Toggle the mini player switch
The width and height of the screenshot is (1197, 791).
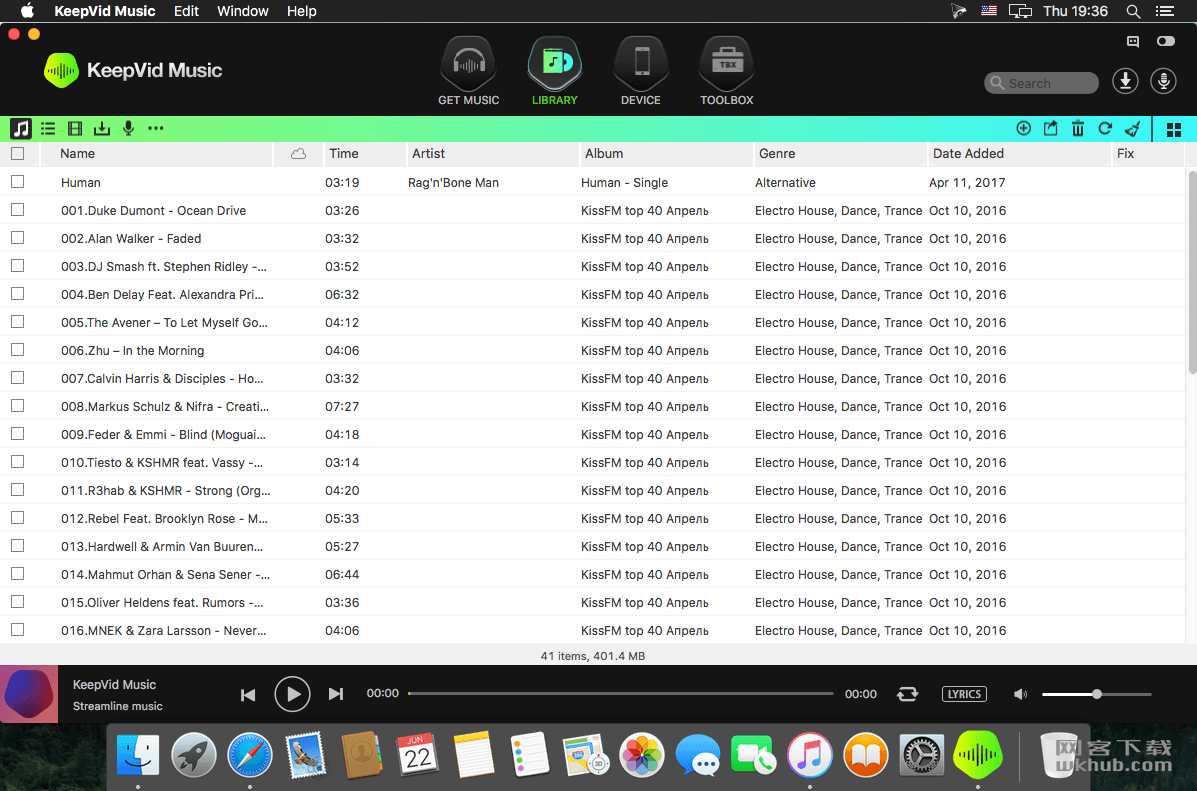point(1166,41)
